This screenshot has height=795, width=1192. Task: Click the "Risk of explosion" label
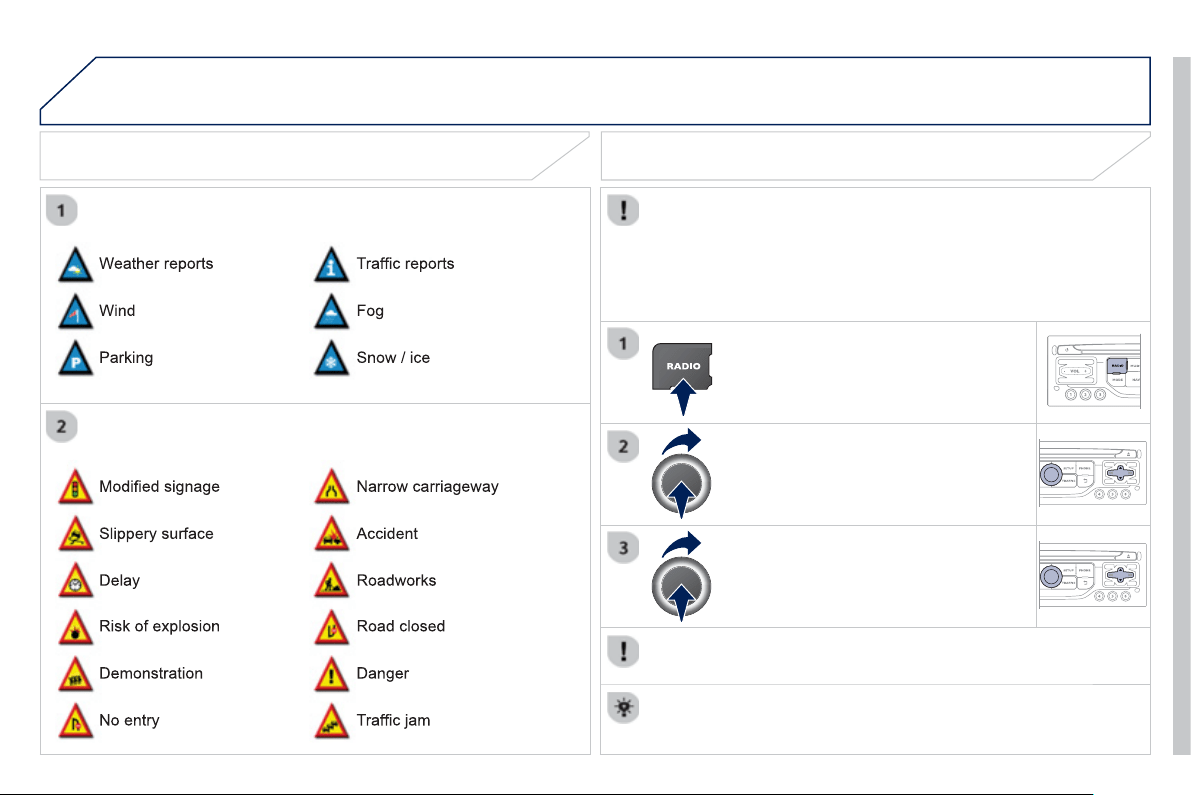coord(159,626)
